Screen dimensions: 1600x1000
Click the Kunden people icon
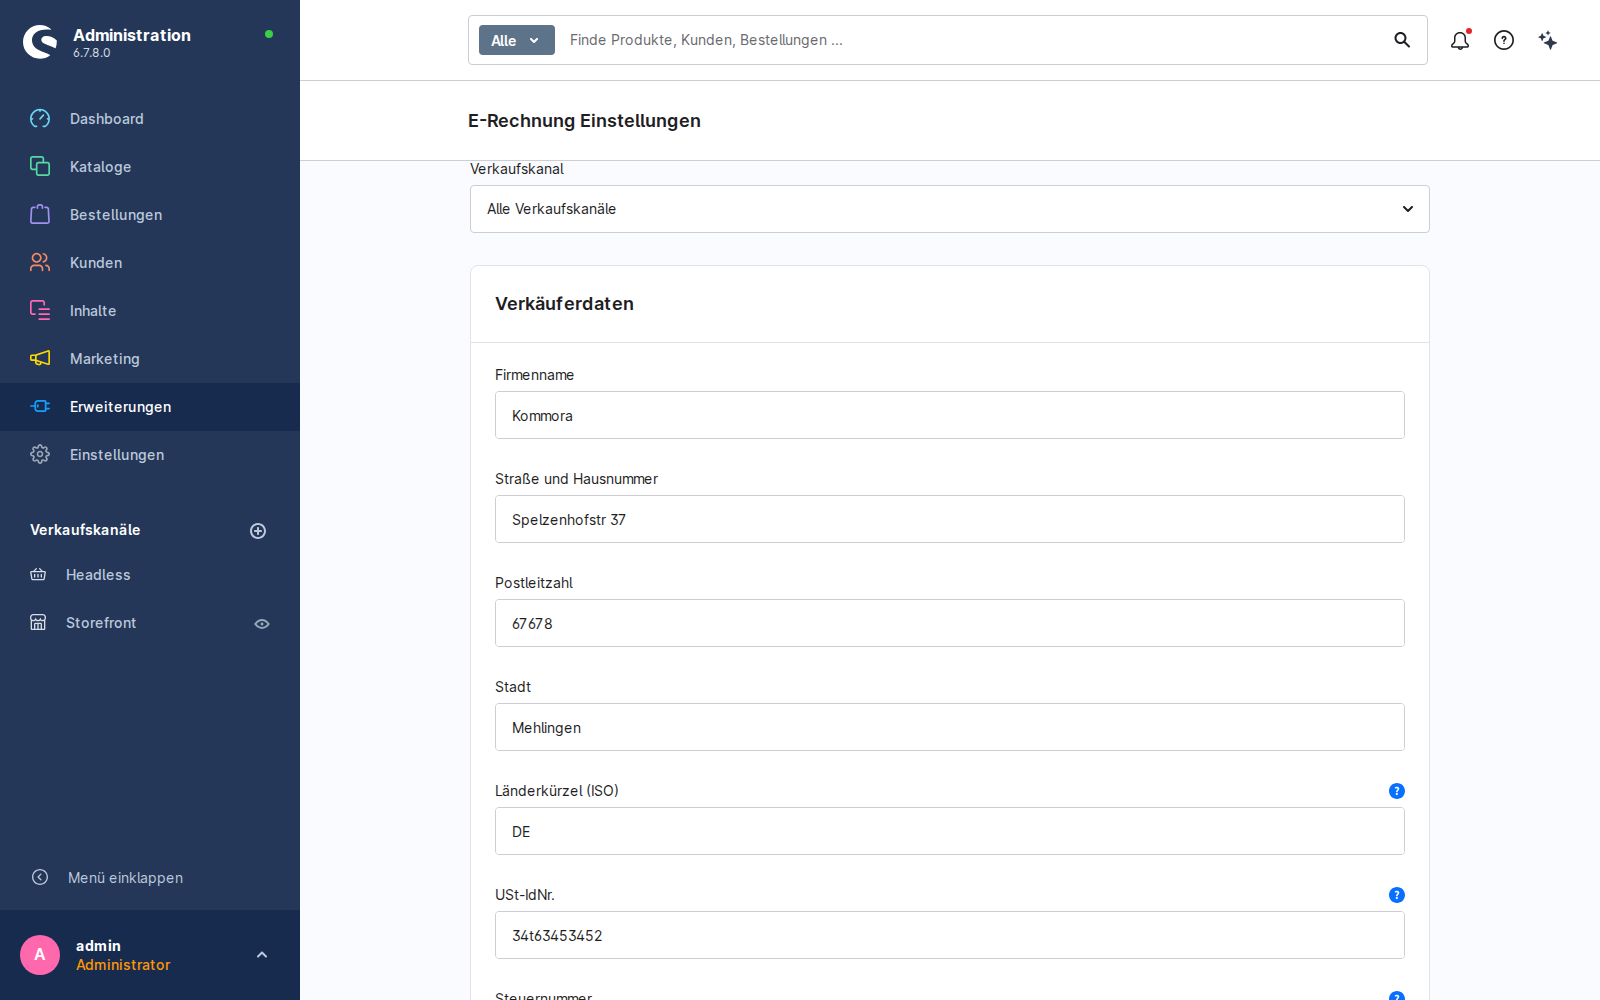pos(40,263)
